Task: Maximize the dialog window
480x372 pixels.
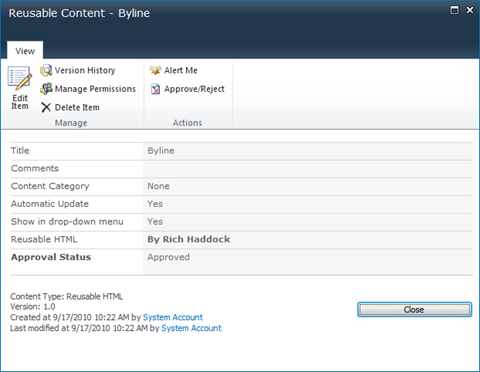Action: (454, 10)
